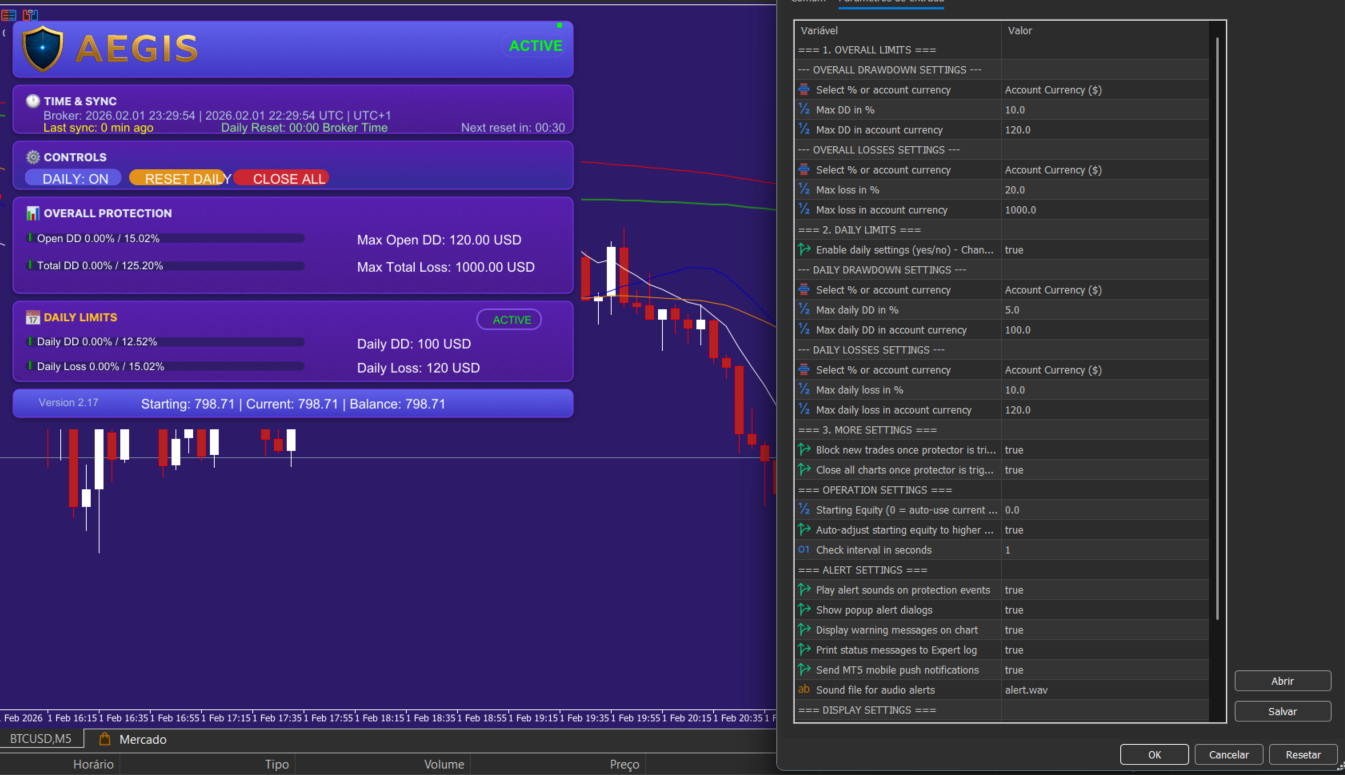This screenshot has width=1345, height=775.
Task: Open the Mercado tab
Action: 133,739
